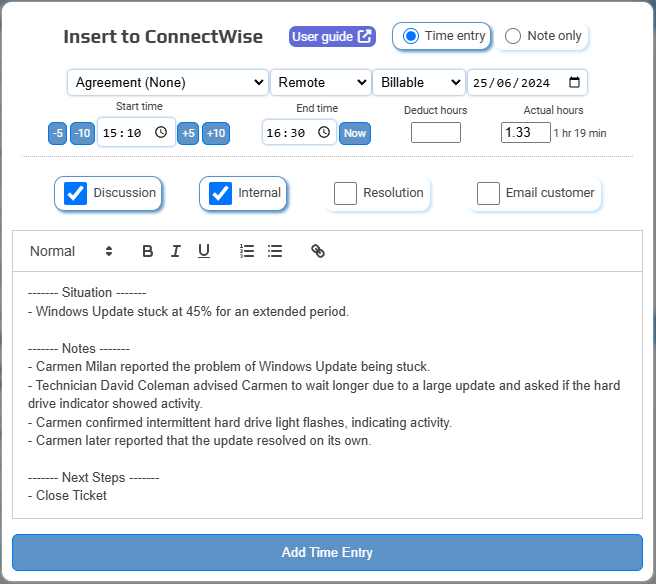Open the Agreement (None) dropdown

[x=168, y=82]
